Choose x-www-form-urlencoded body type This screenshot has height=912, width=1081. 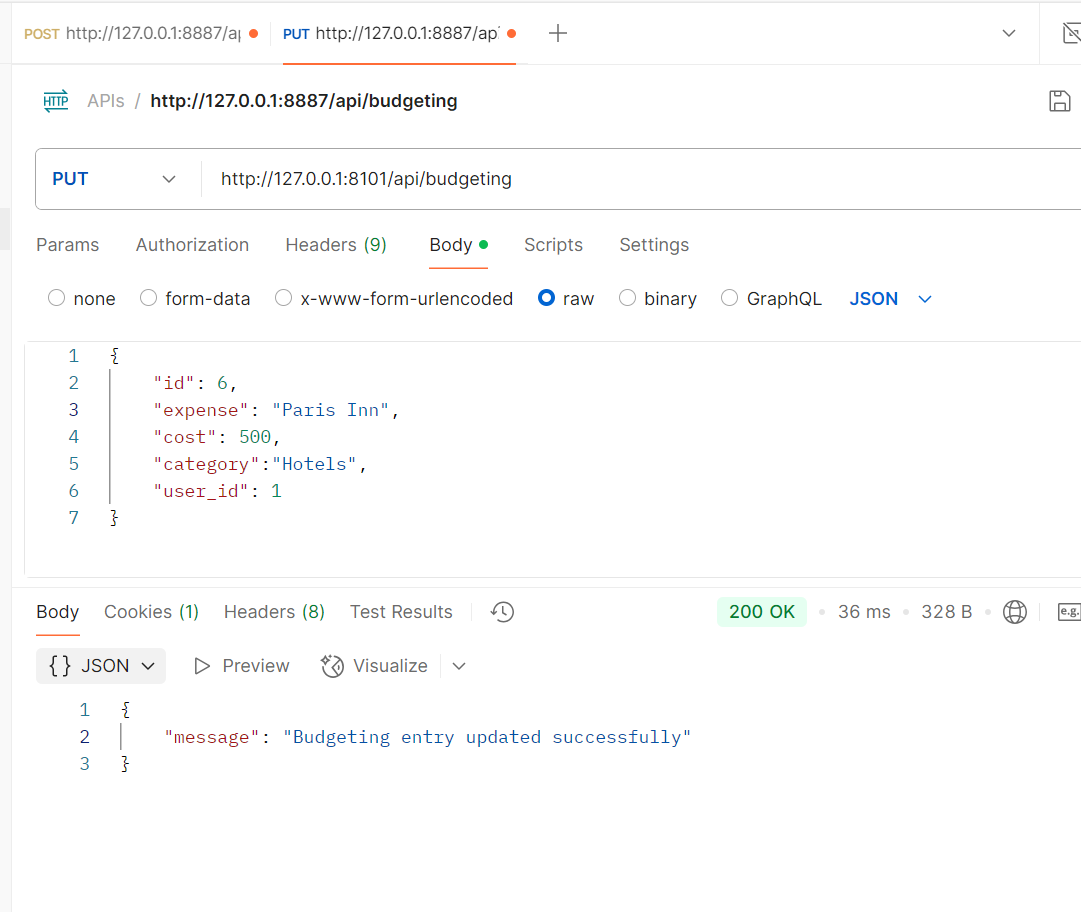click(x=283, y=298)
